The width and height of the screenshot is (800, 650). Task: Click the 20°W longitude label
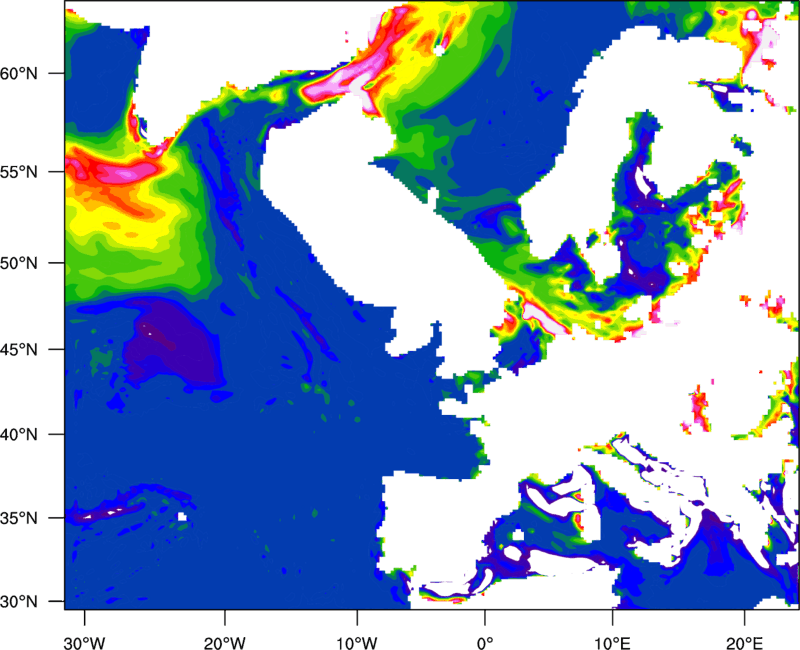[x=225, y=643]
